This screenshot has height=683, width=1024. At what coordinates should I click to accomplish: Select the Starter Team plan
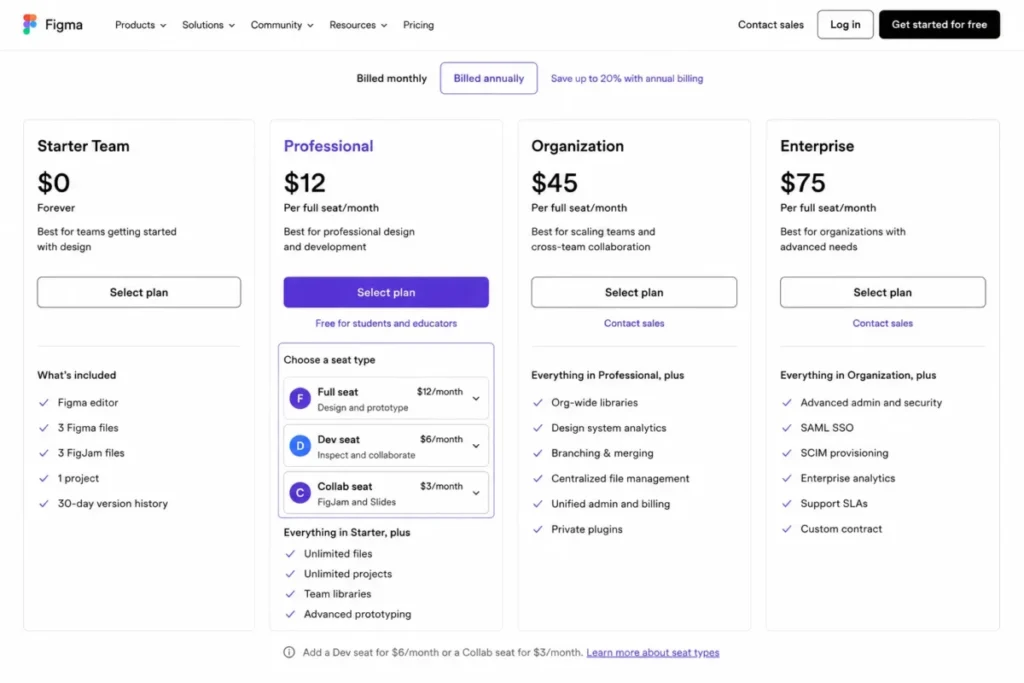[139, 293]
